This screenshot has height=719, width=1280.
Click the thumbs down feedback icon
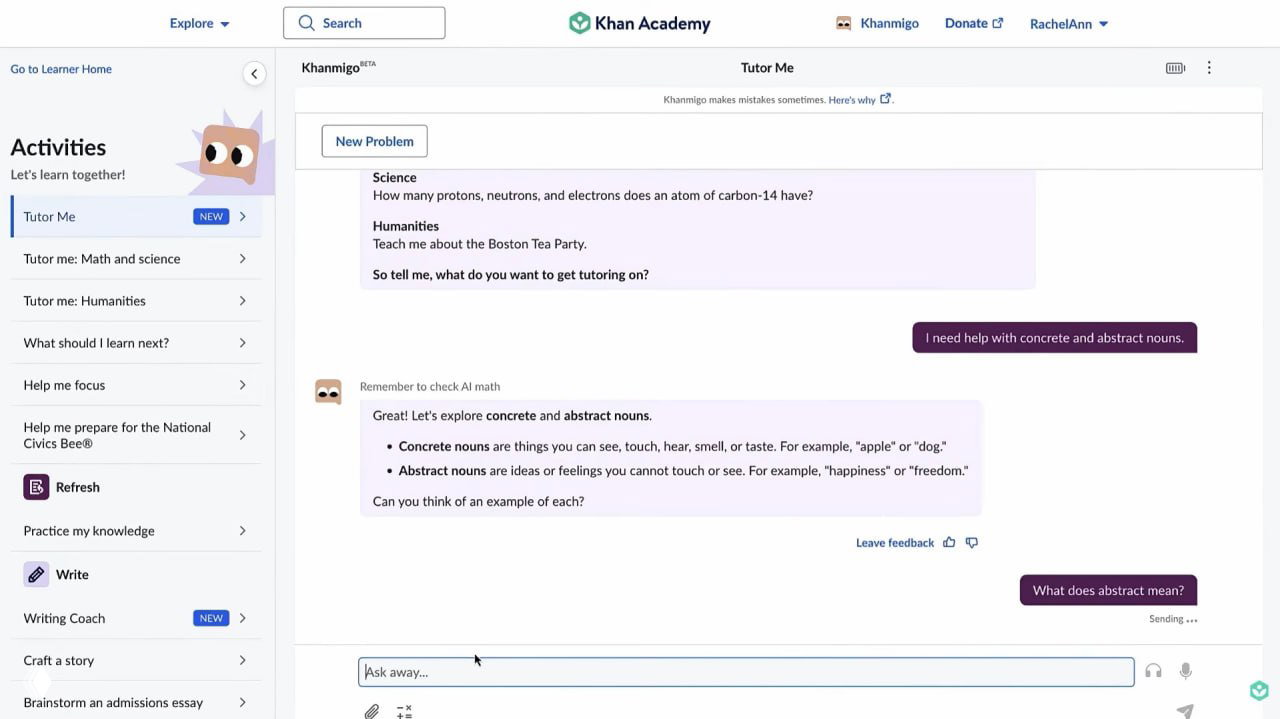[972, 543]
